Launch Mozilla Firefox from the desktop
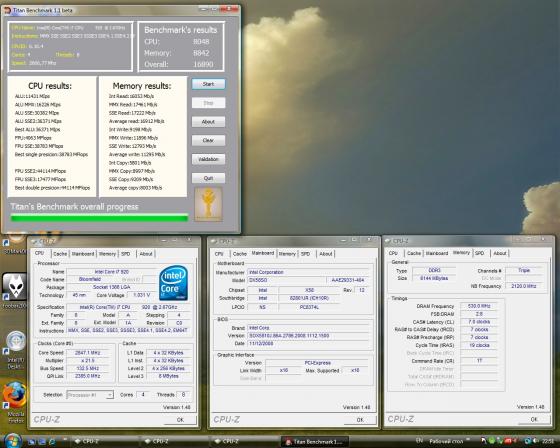 tap(15, 401)
